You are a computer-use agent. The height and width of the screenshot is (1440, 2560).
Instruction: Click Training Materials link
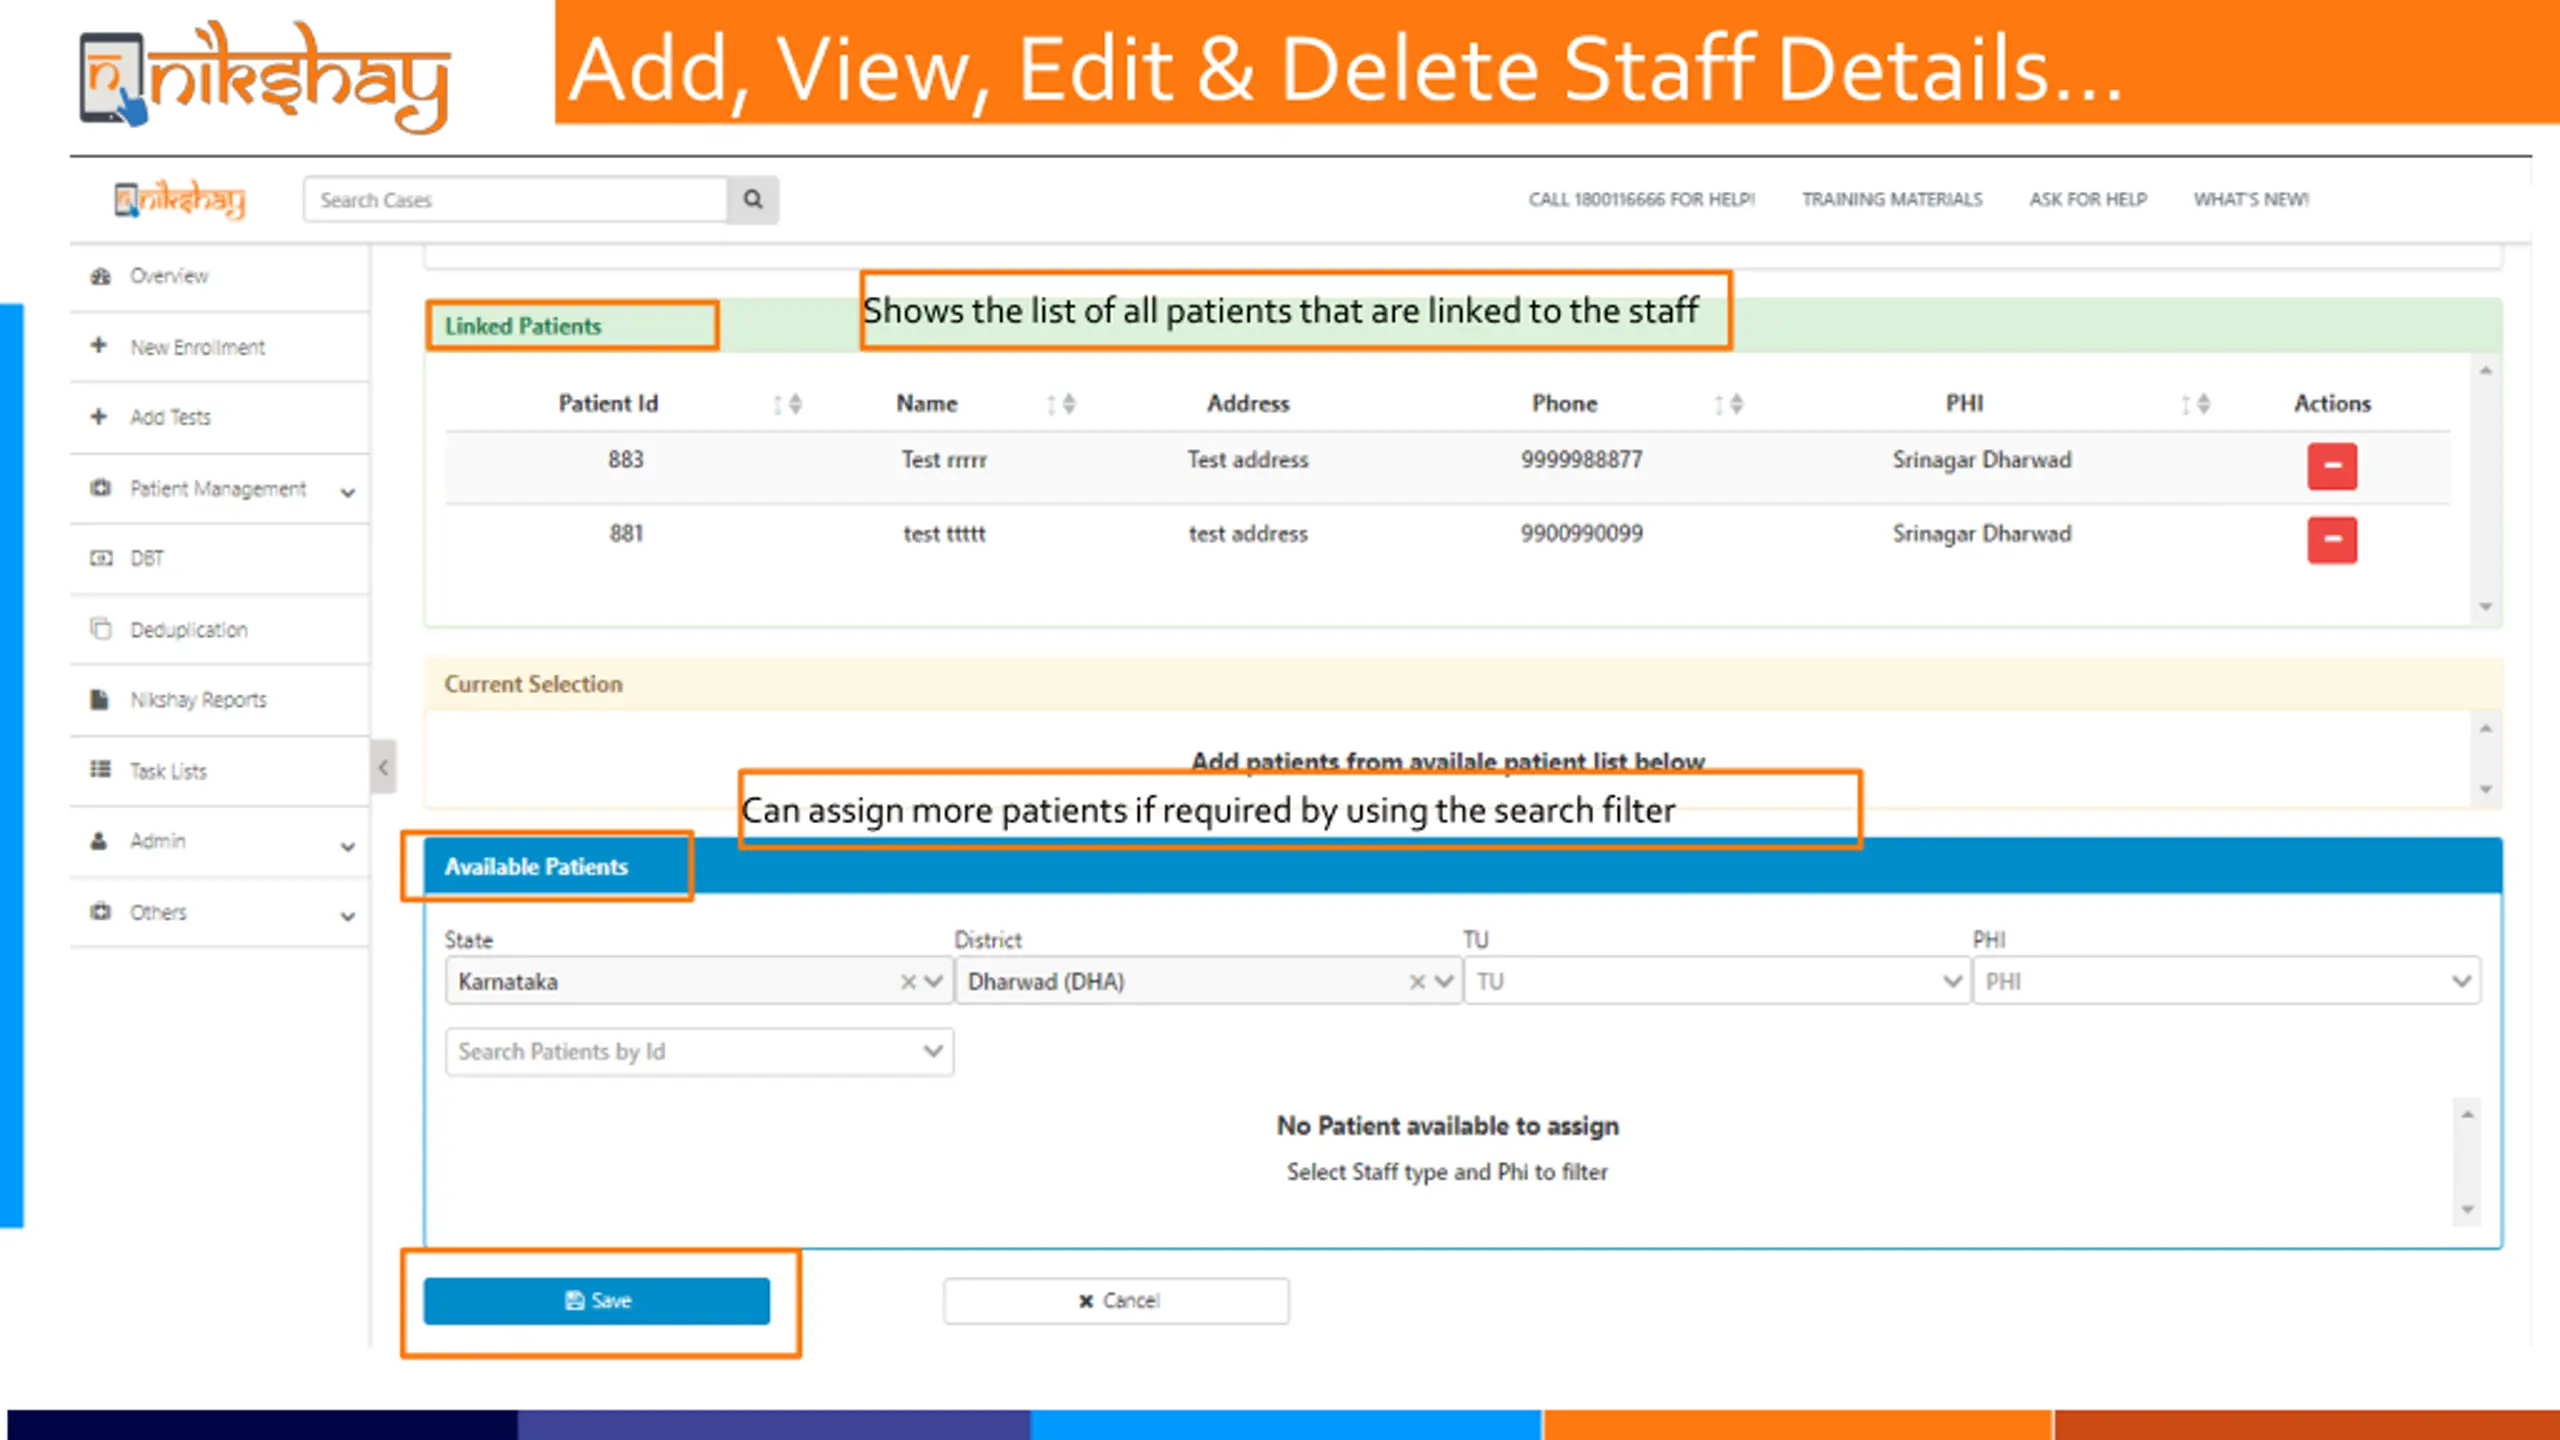pyautogui.click(x=1892, y=199)
